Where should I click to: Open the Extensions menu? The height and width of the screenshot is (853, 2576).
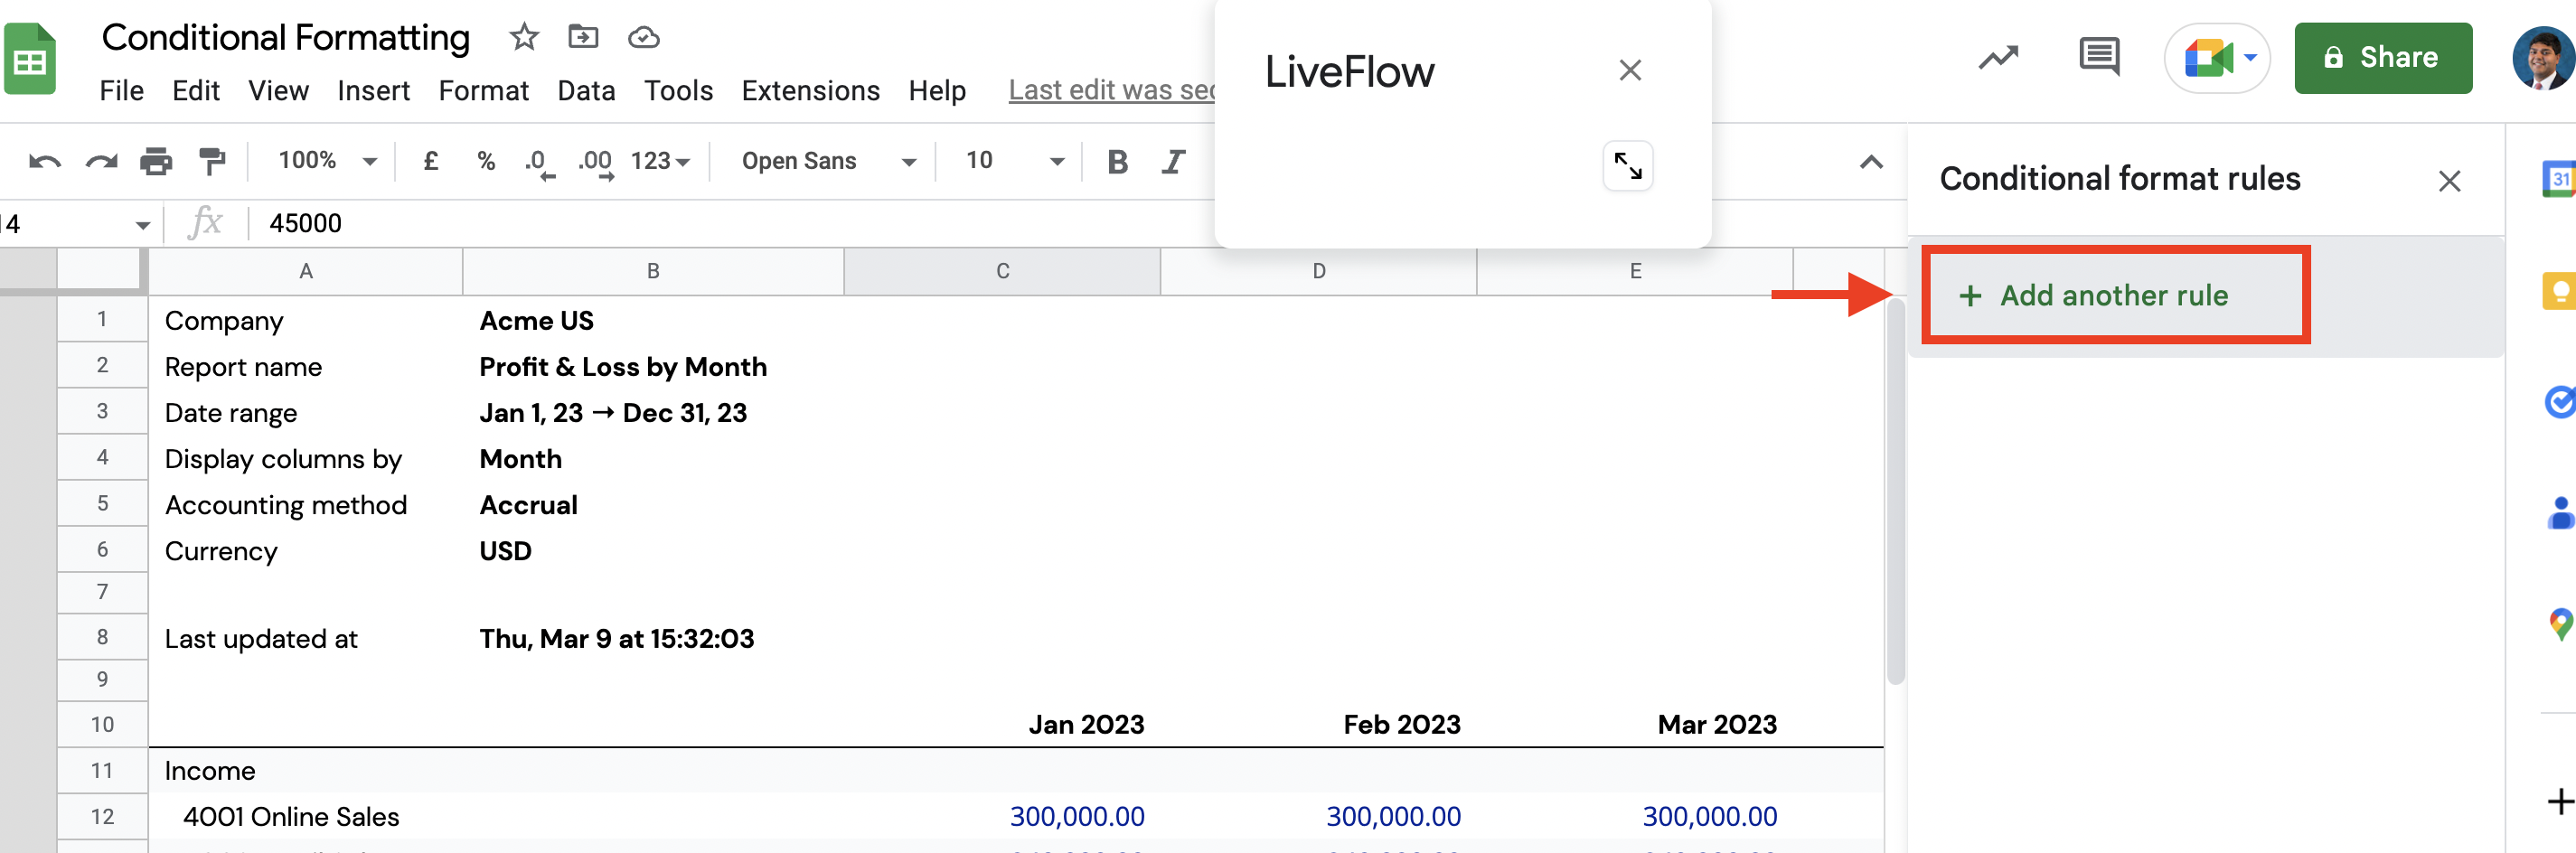click(x=810, y=91)
